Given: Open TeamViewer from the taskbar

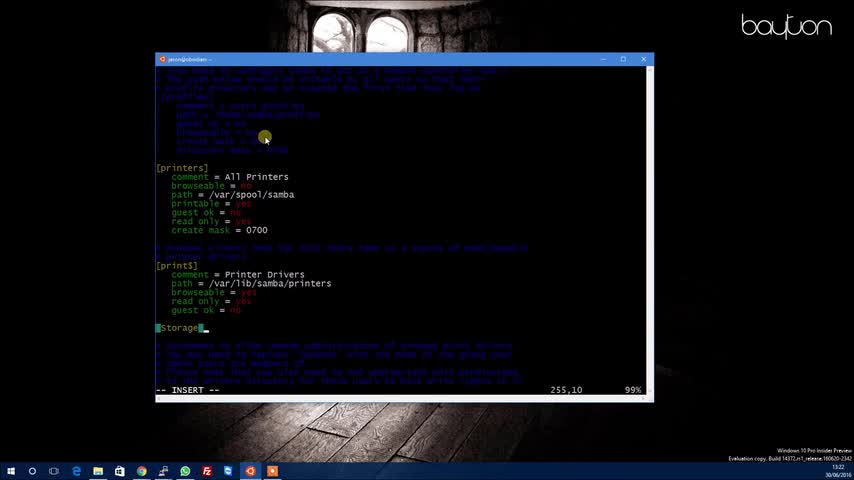Looking at the screenshot, I should (x=228, y=471).
